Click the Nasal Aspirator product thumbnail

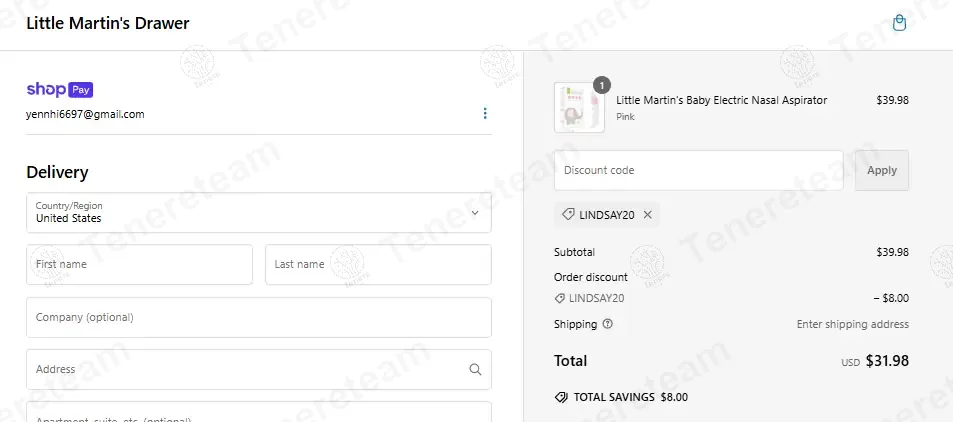point(579,108)
